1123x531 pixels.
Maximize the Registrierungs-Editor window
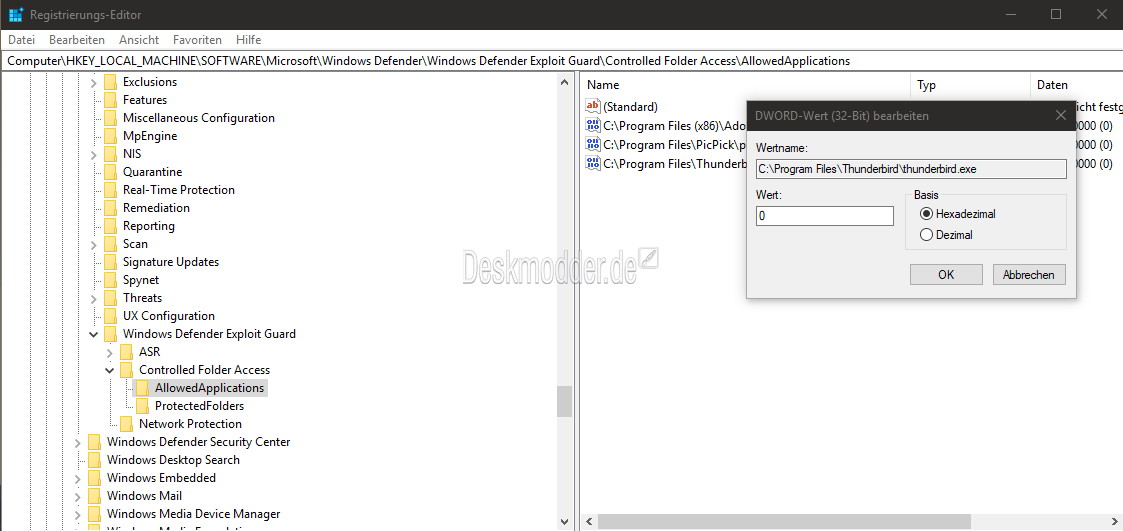[1056, 14]
